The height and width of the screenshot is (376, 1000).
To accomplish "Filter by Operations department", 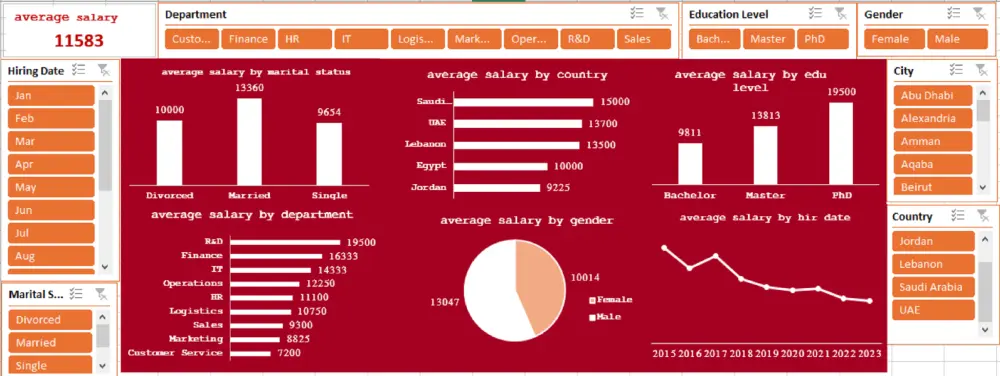I will pos(531,39).
